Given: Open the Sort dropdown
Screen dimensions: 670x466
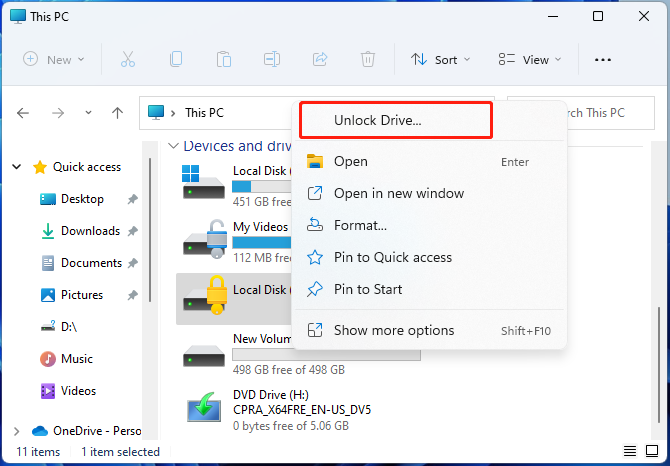Looking at the screenshot, I should 440,60.
